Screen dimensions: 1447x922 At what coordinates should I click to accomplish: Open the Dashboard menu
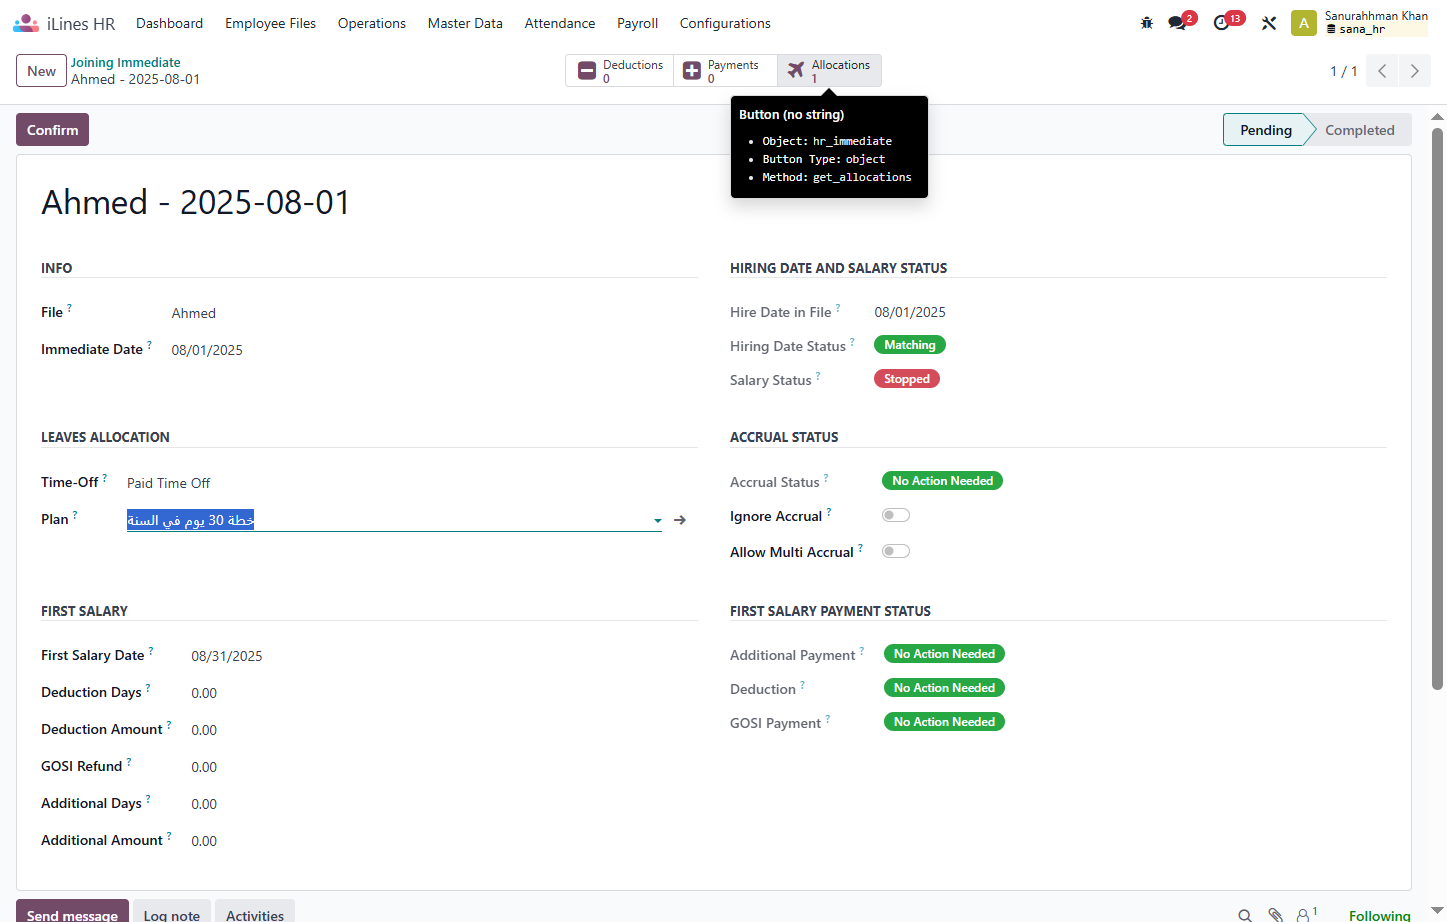[x=170, y=23]
